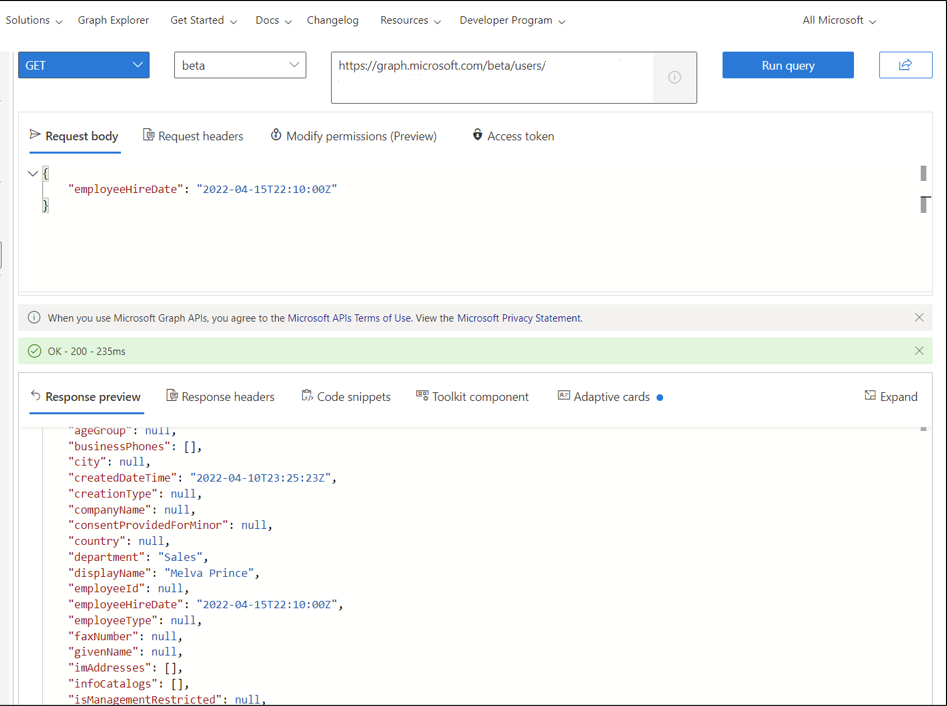Expand the All Microsoft menu
947x706 pixels.
tap(839, 20)
